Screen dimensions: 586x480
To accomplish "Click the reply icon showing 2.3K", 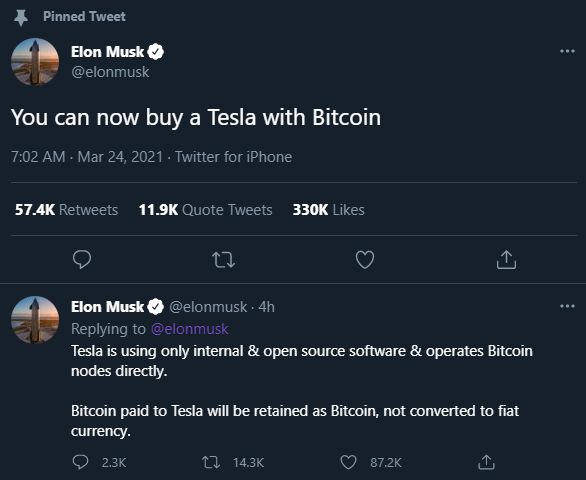I will [x=80, y=462].
